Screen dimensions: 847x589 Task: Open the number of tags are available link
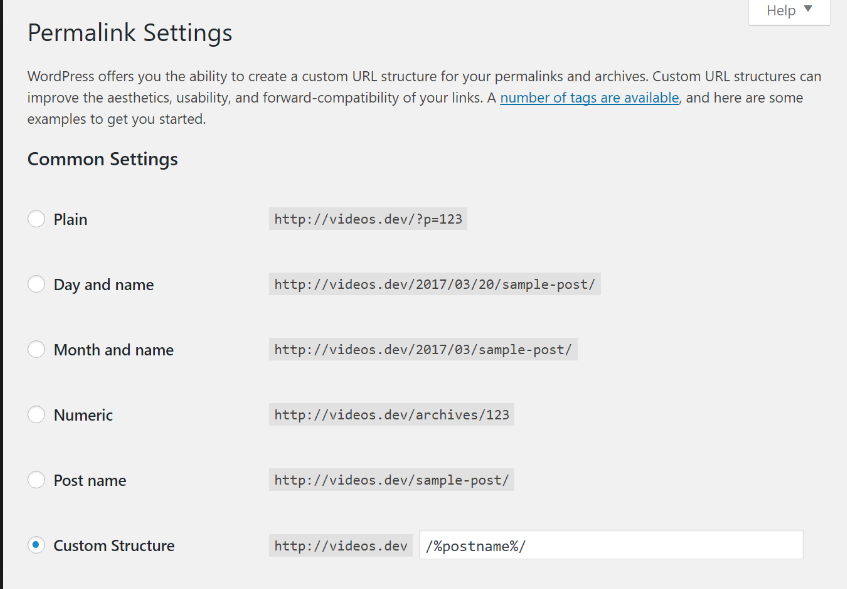tap(590, 98)
